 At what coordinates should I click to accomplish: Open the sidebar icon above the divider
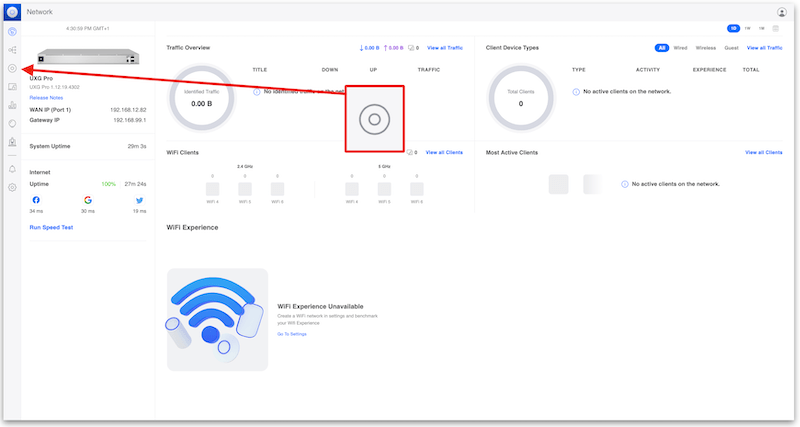coord(12,142)
